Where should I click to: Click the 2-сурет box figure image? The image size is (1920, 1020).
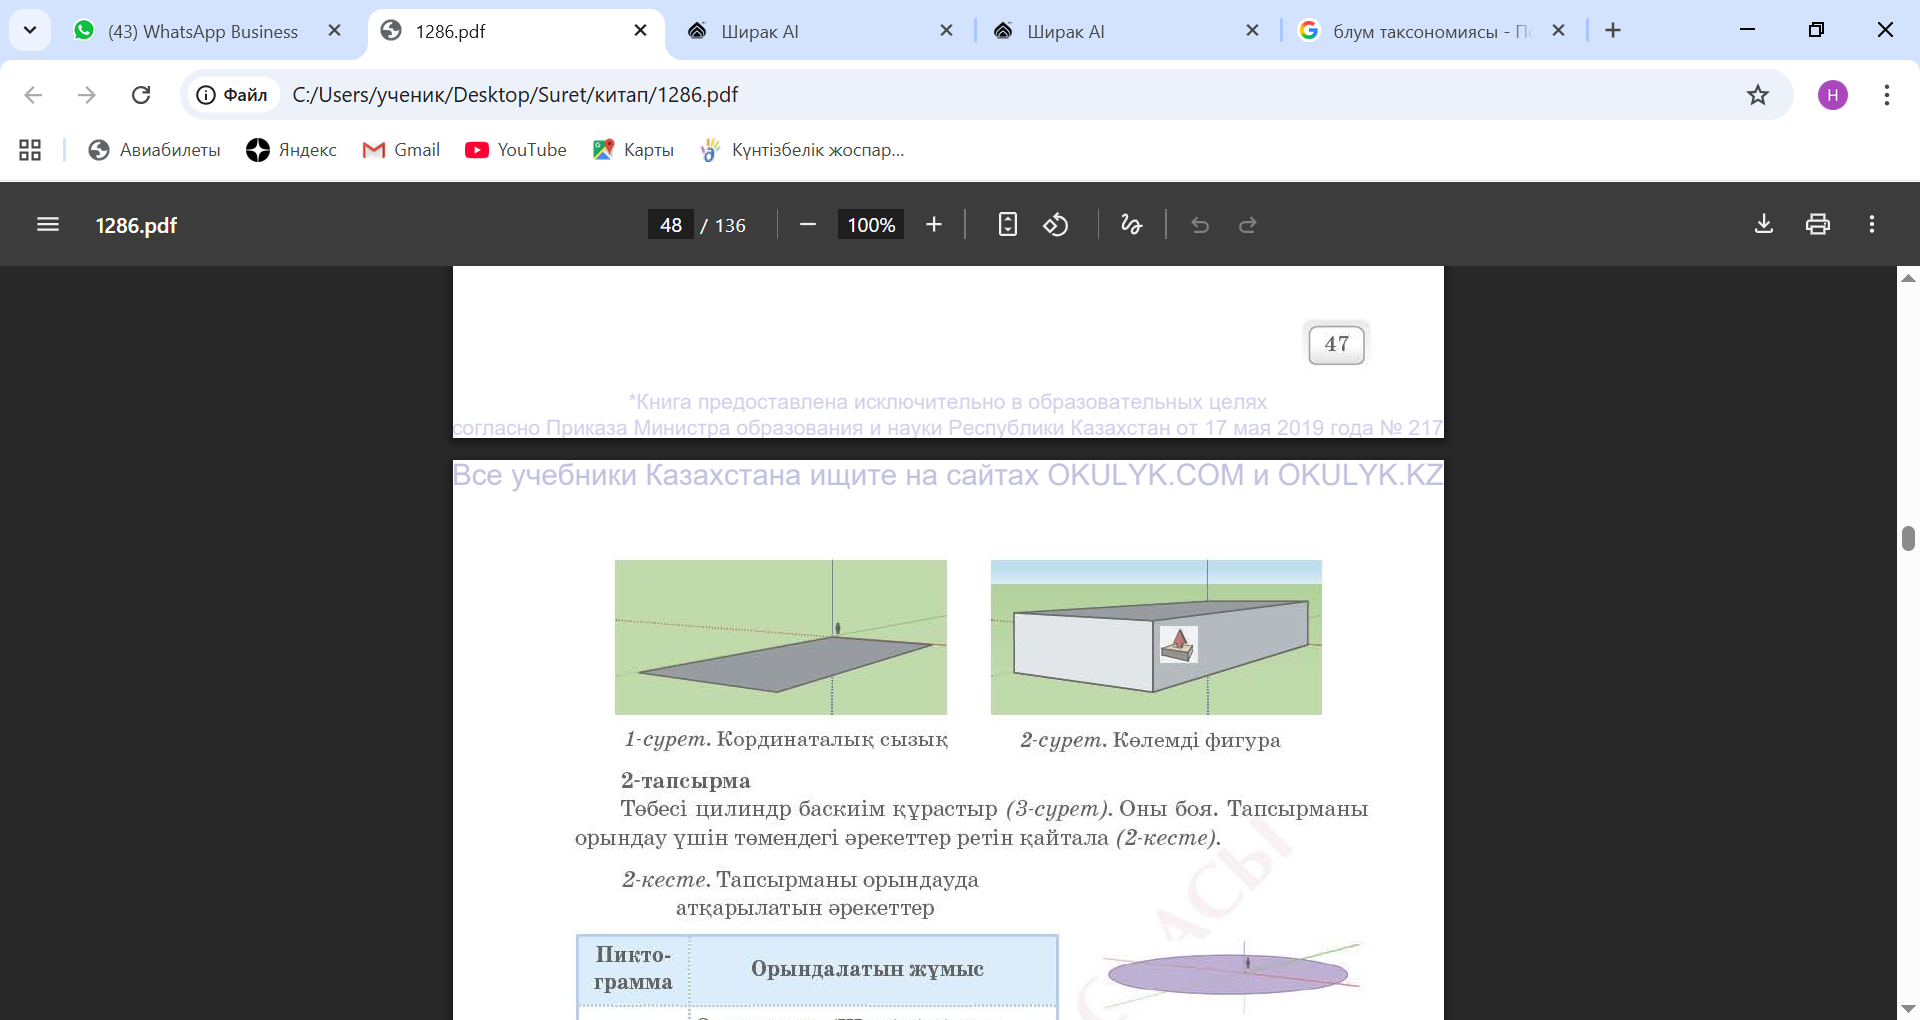(1156, 637)
